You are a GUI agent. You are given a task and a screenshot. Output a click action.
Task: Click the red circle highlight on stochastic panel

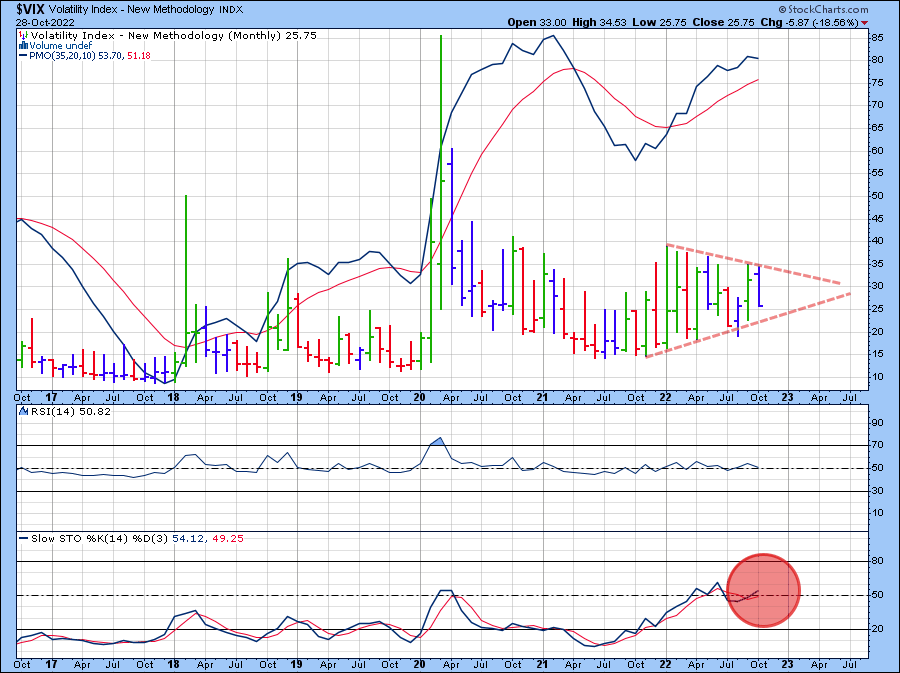coord(763,590)
